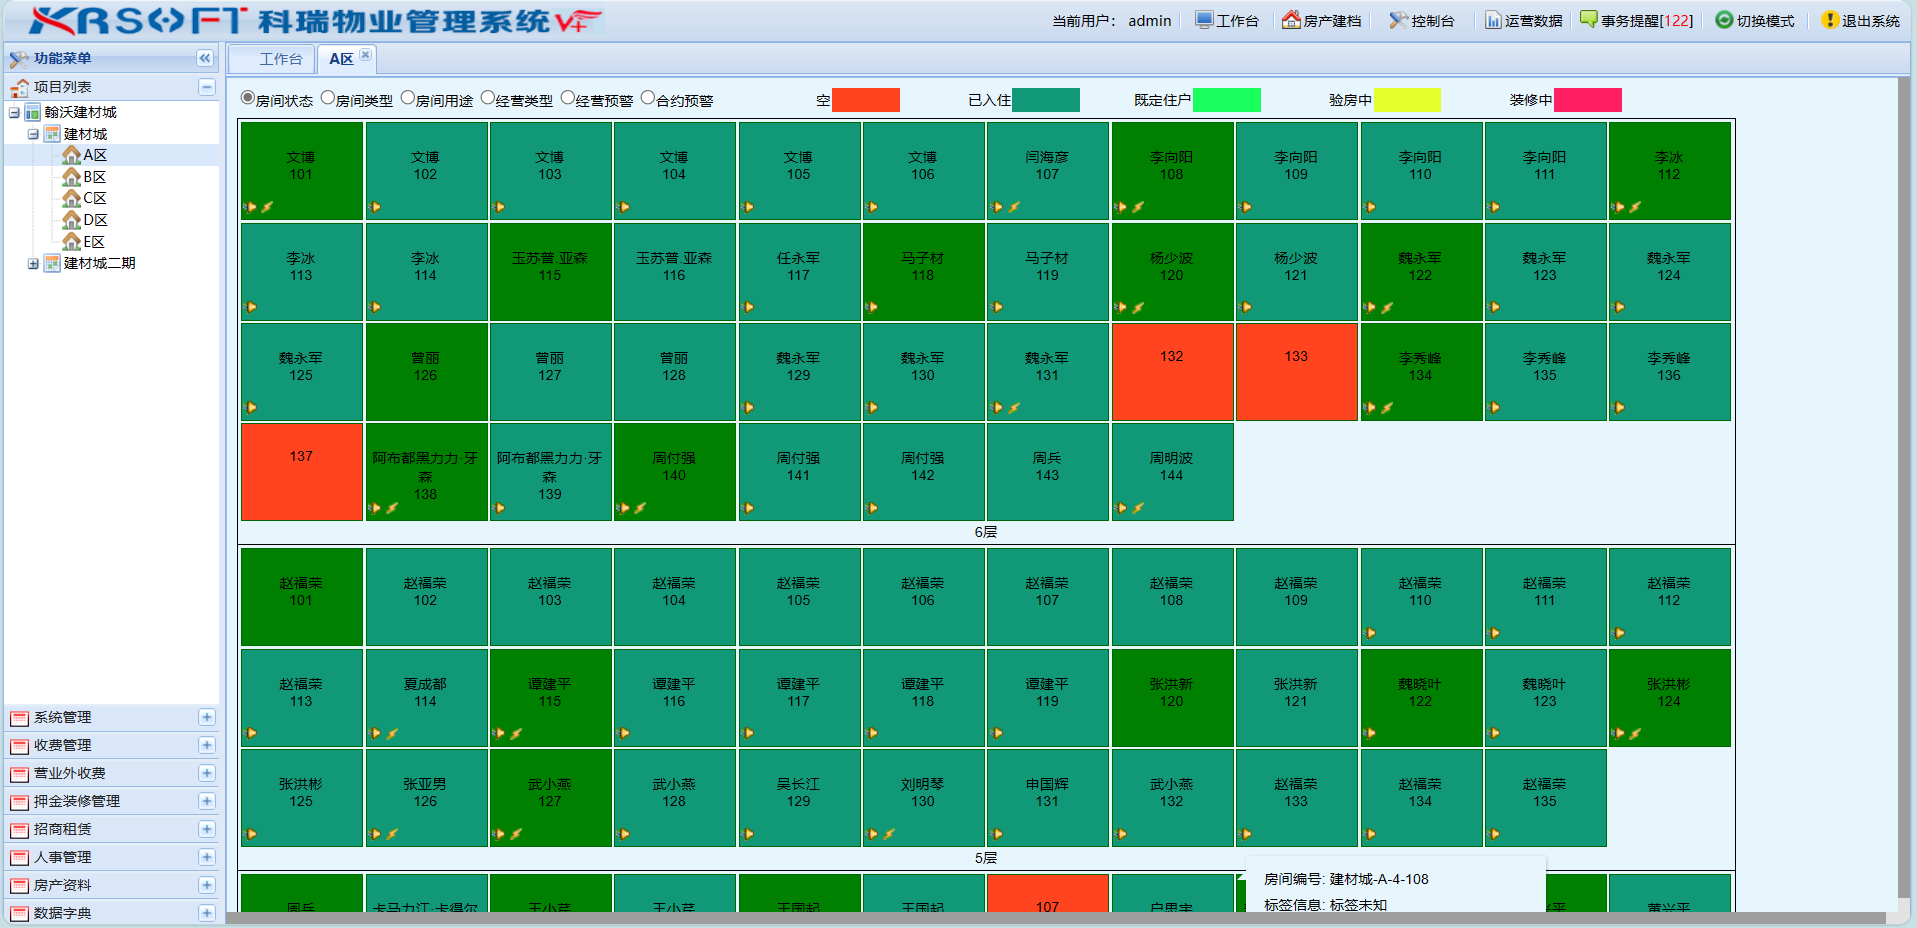Click 退出系统 warning icon
Image resolution: width=1917 pixels, height=928 pixels.
point(1830,20)
